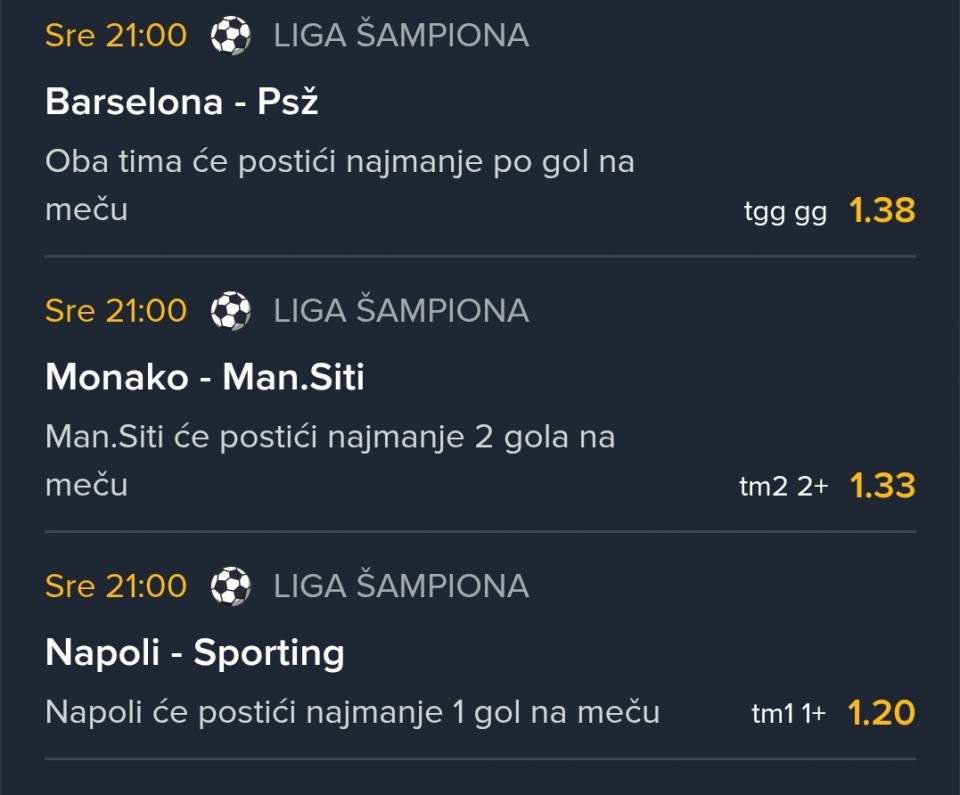The height and width of the screenshot is (795, 960).
Task: Click the soccer ball icon above Monako - Man.Siti
Action: tap(231, 311)
